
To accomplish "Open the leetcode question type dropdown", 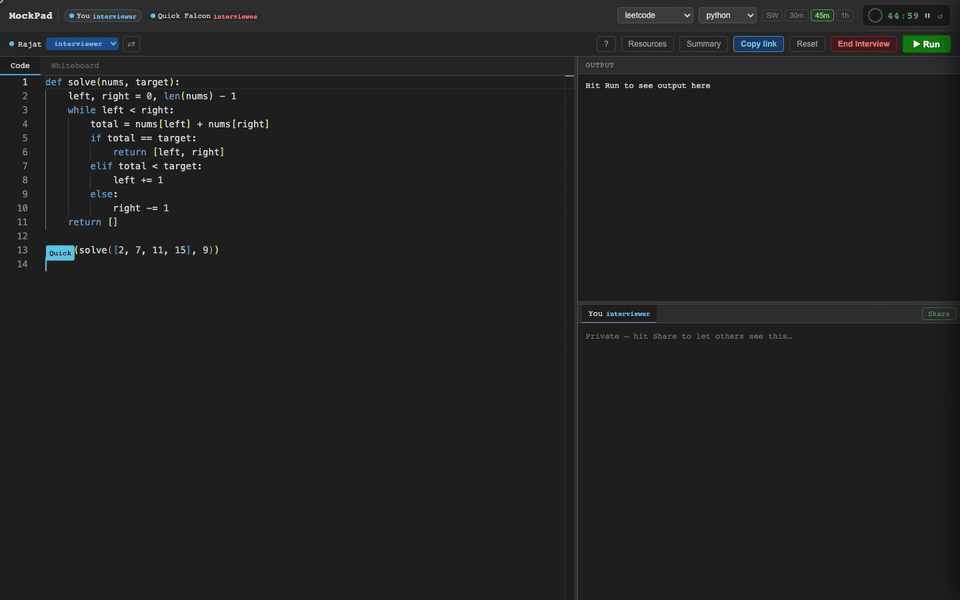I will 654,15.
